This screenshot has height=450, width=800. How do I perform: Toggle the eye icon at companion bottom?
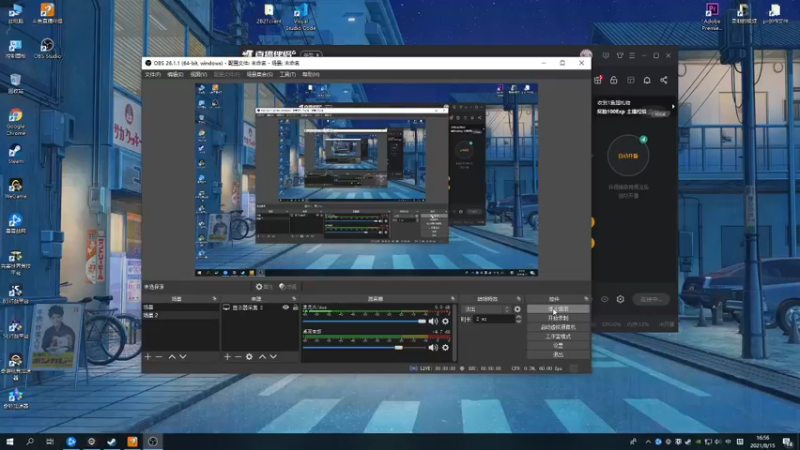tap(605, 299)
